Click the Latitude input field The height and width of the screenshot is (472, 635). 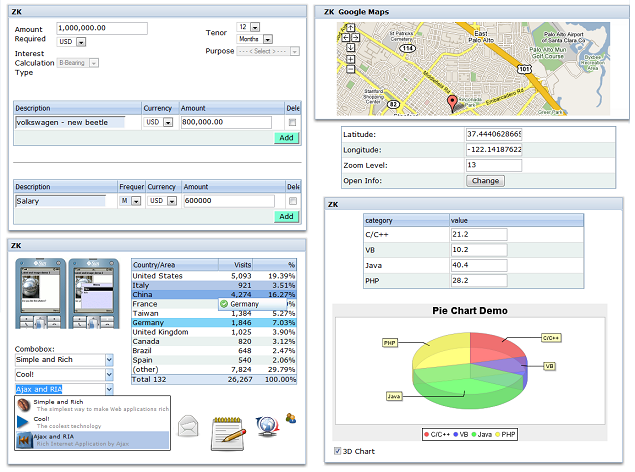(x=493, y=133)
